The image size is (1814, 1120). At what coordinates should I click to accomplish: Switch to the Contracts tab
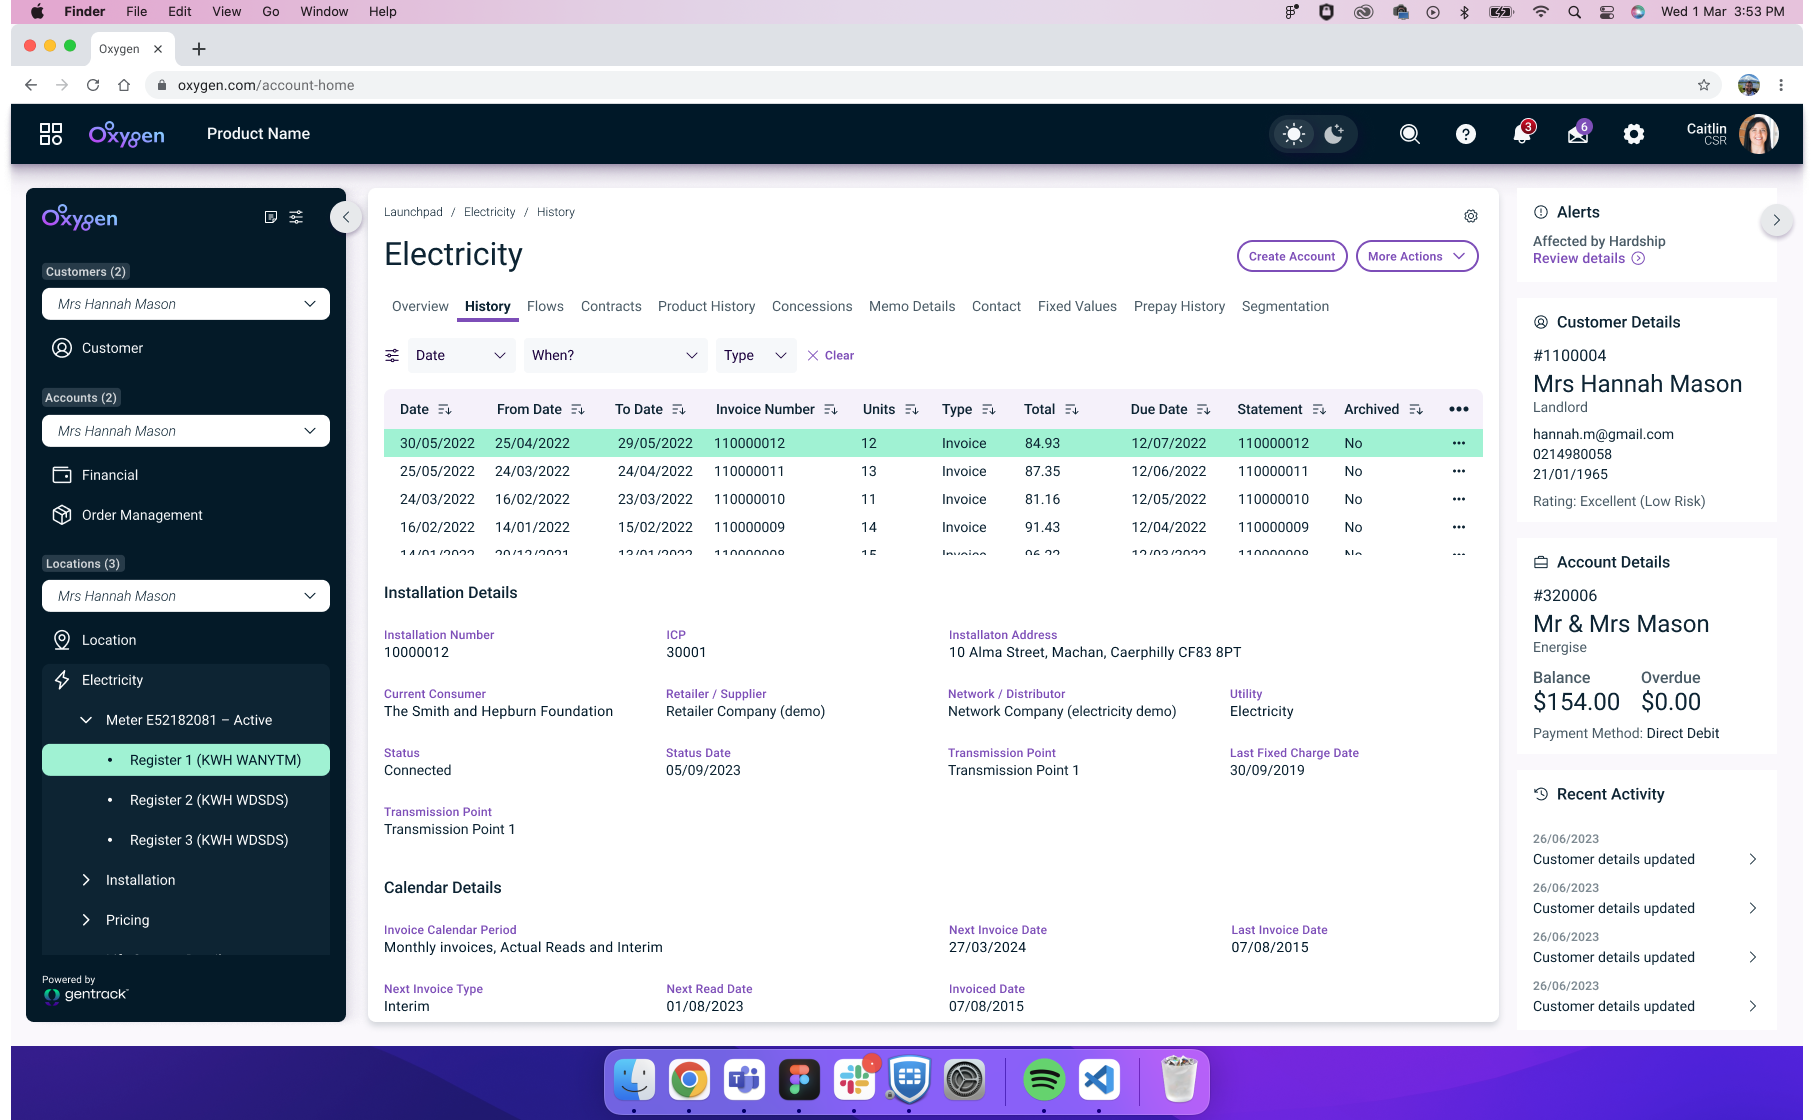pos(610,307)
